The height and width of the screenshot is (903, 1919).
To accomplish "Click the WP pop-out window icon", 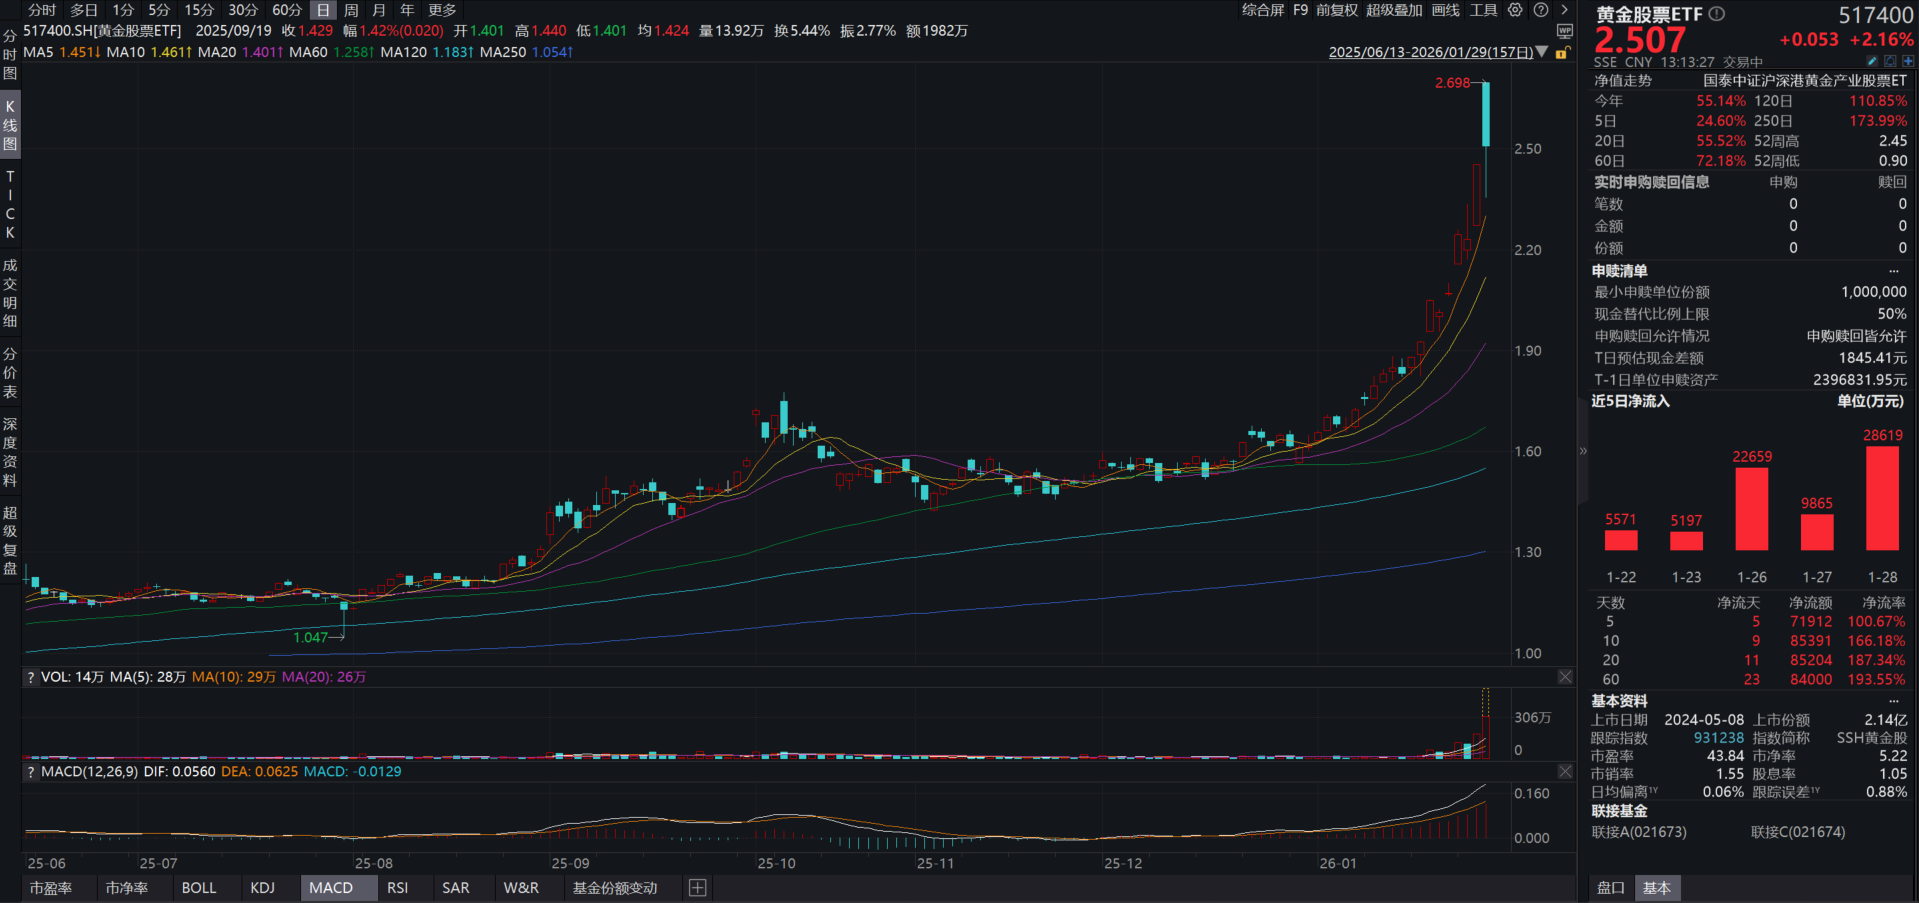I will click(1564, 32).
